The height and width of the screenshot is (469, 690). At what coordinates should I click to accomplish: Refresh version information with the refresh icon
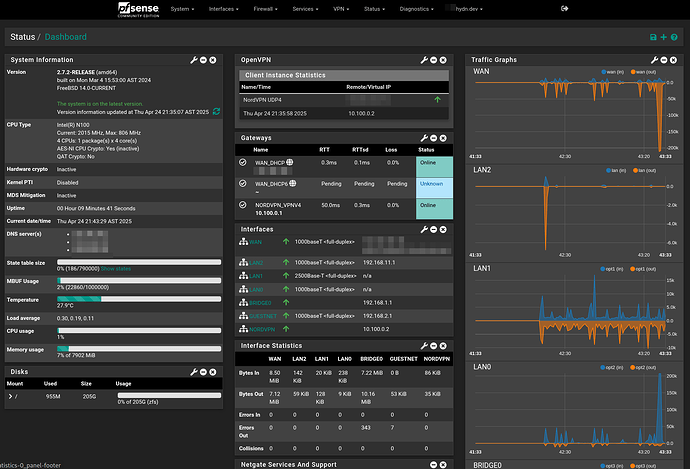point(217,112)
